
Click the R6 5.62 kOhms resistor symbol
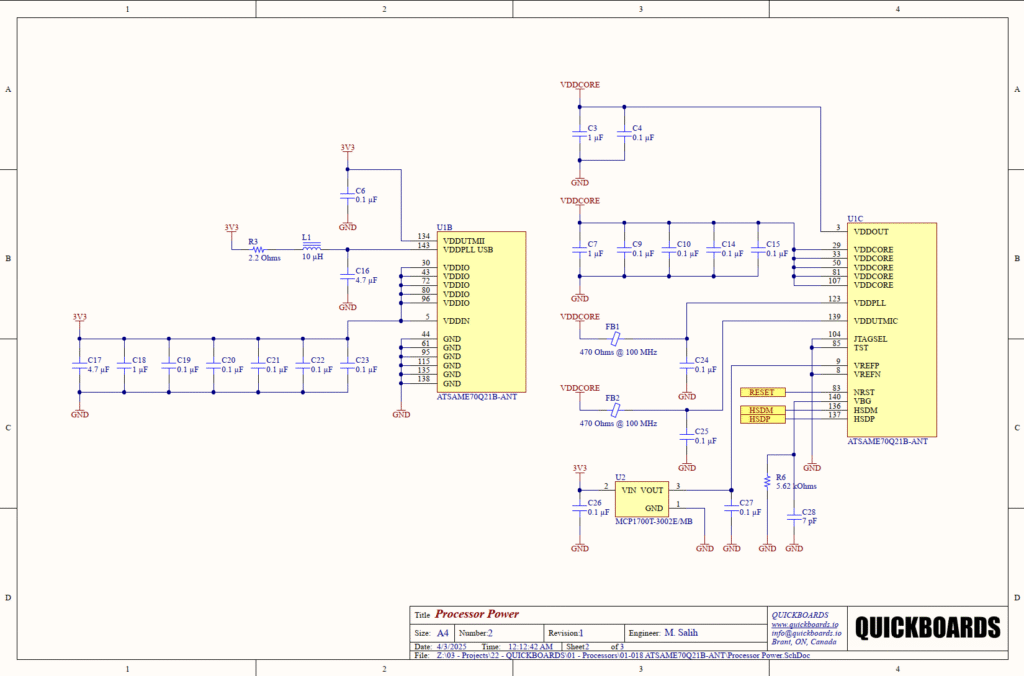(767, 480)
